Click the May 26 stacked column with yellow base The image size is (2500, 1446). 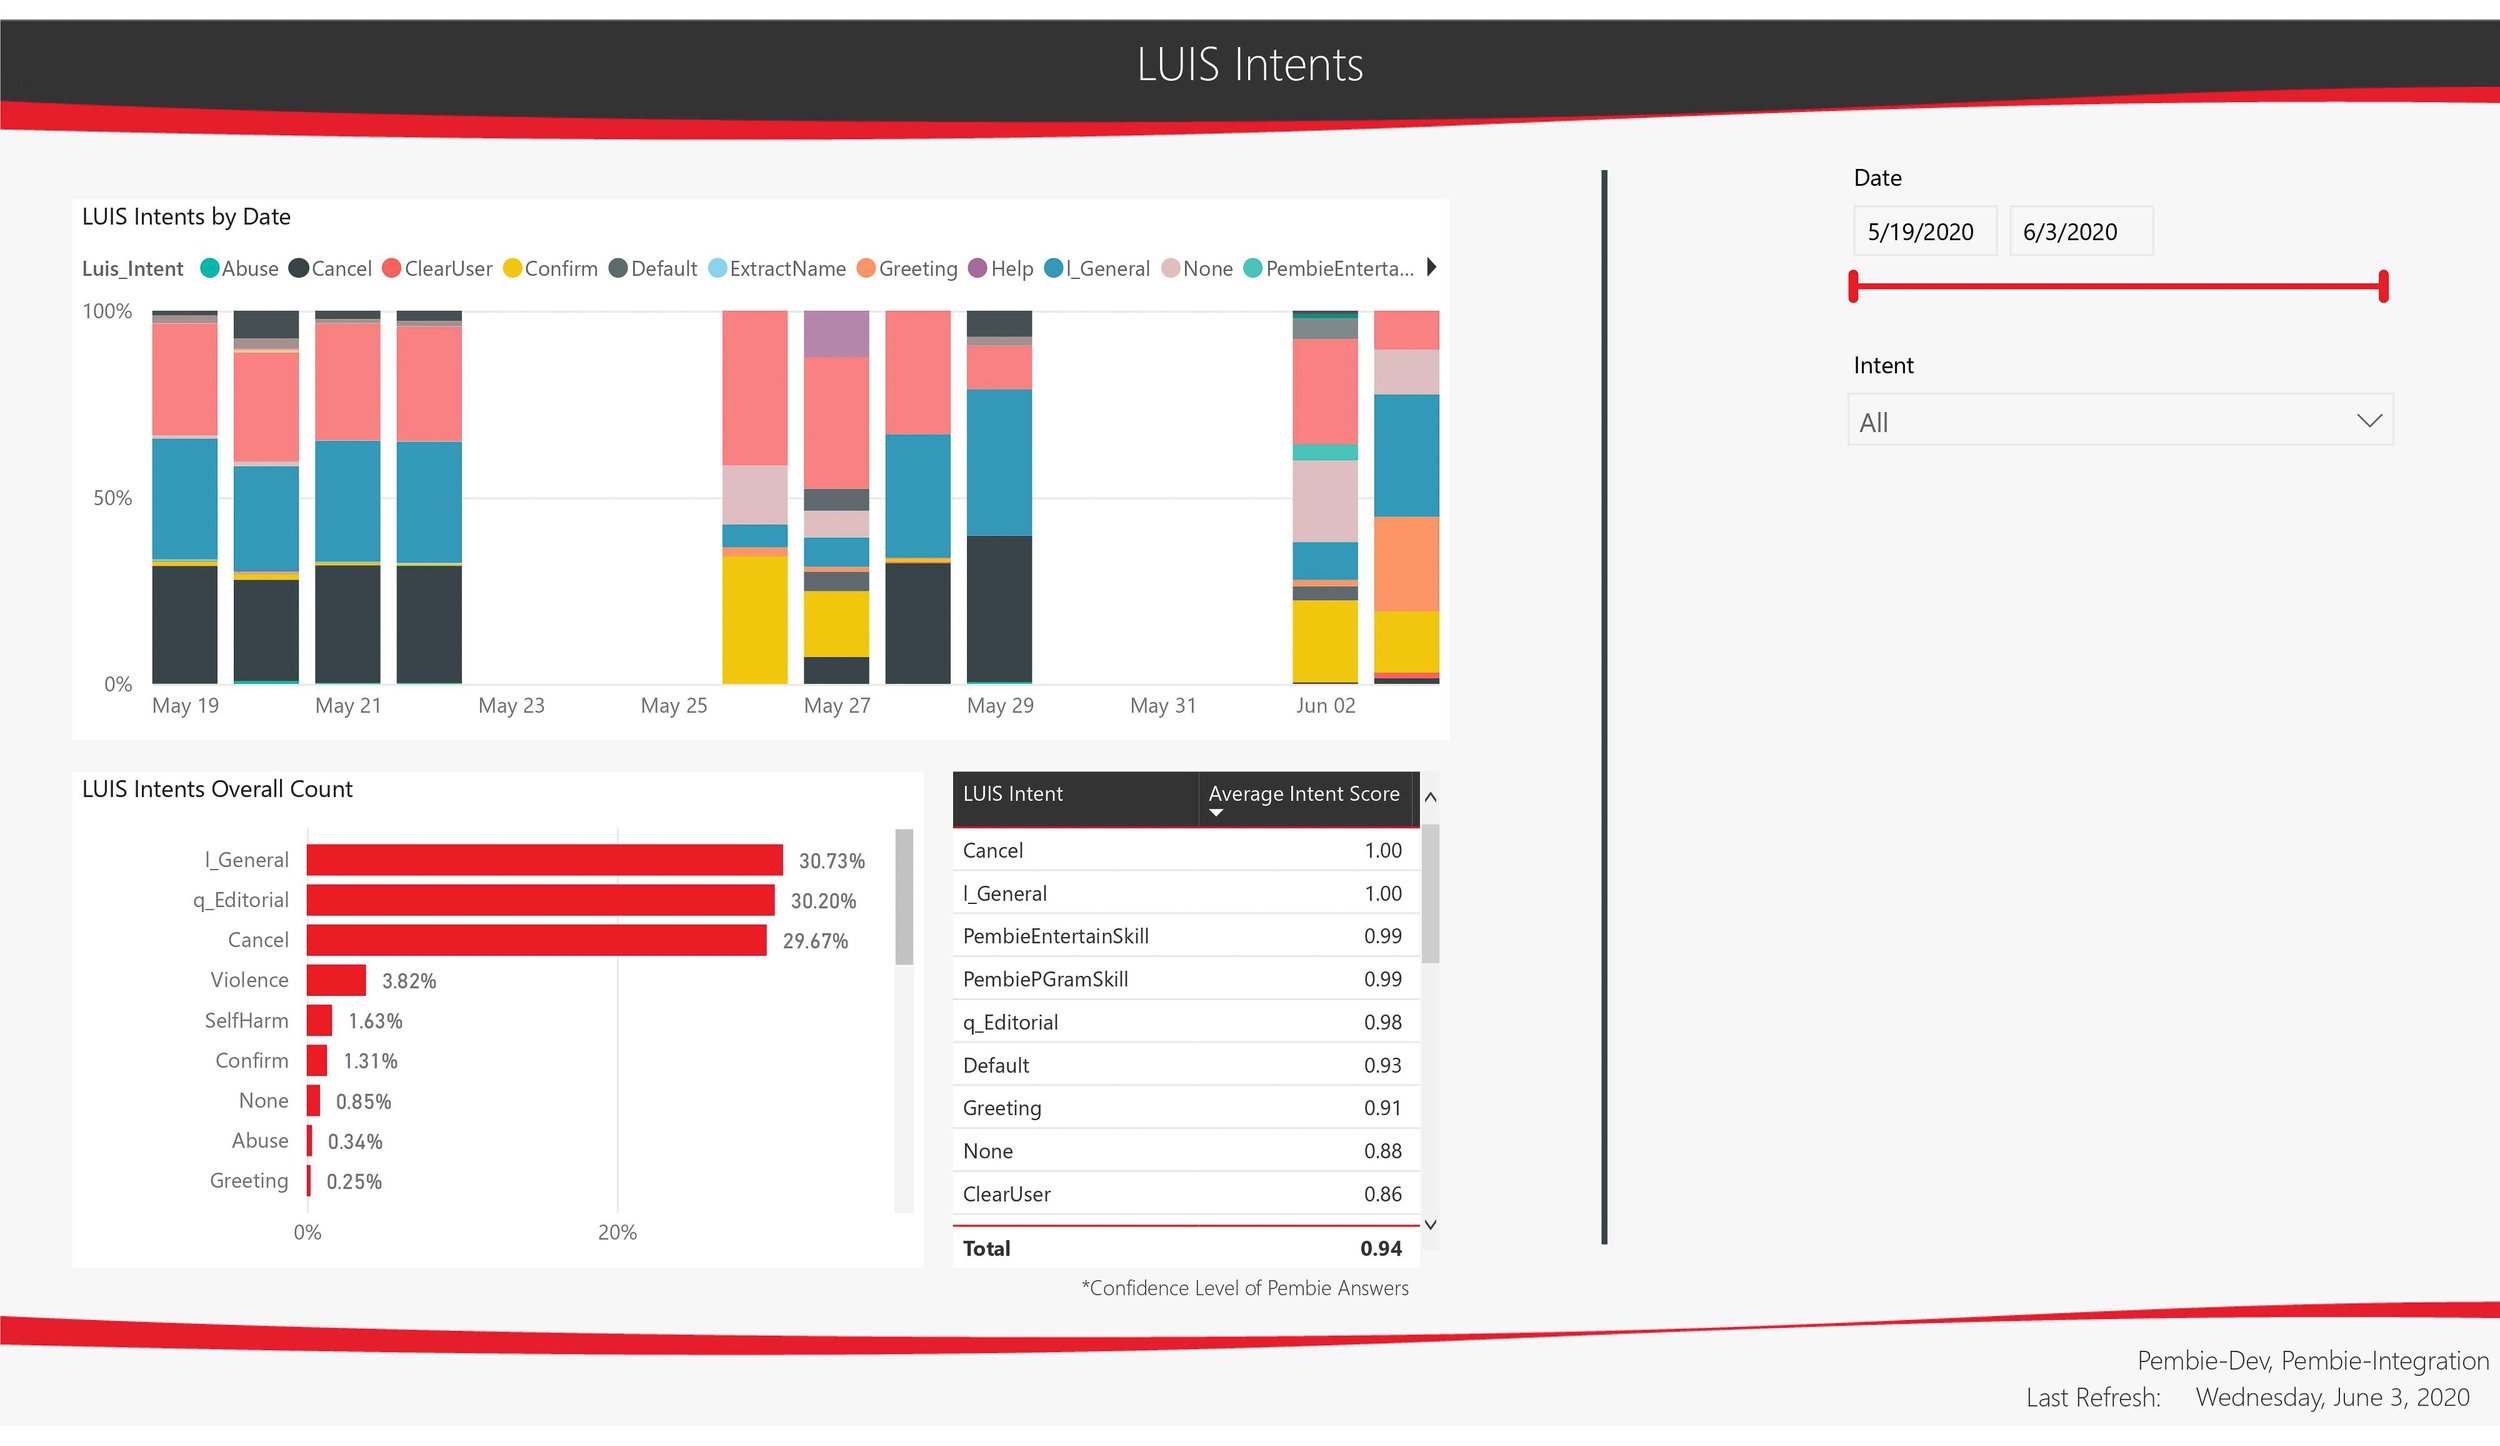[755, 497]
